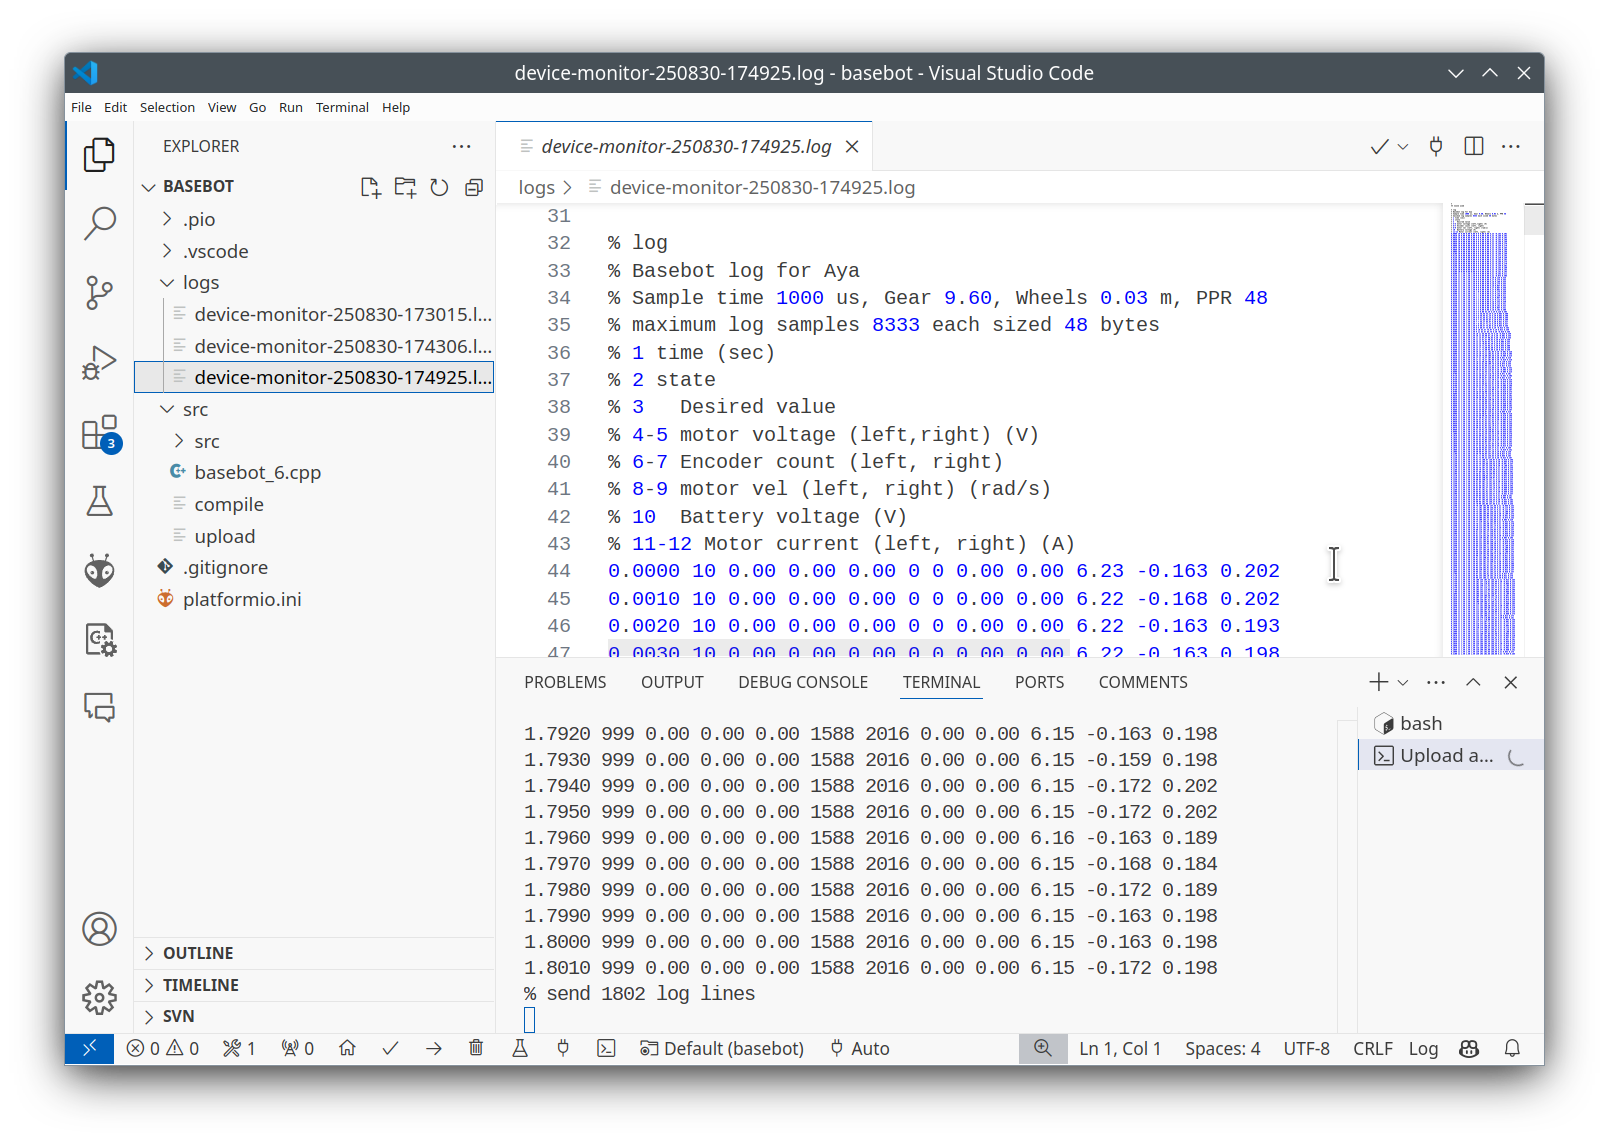
Task: Toggle the Auto serial port setting
Action: pos(860,1048)
